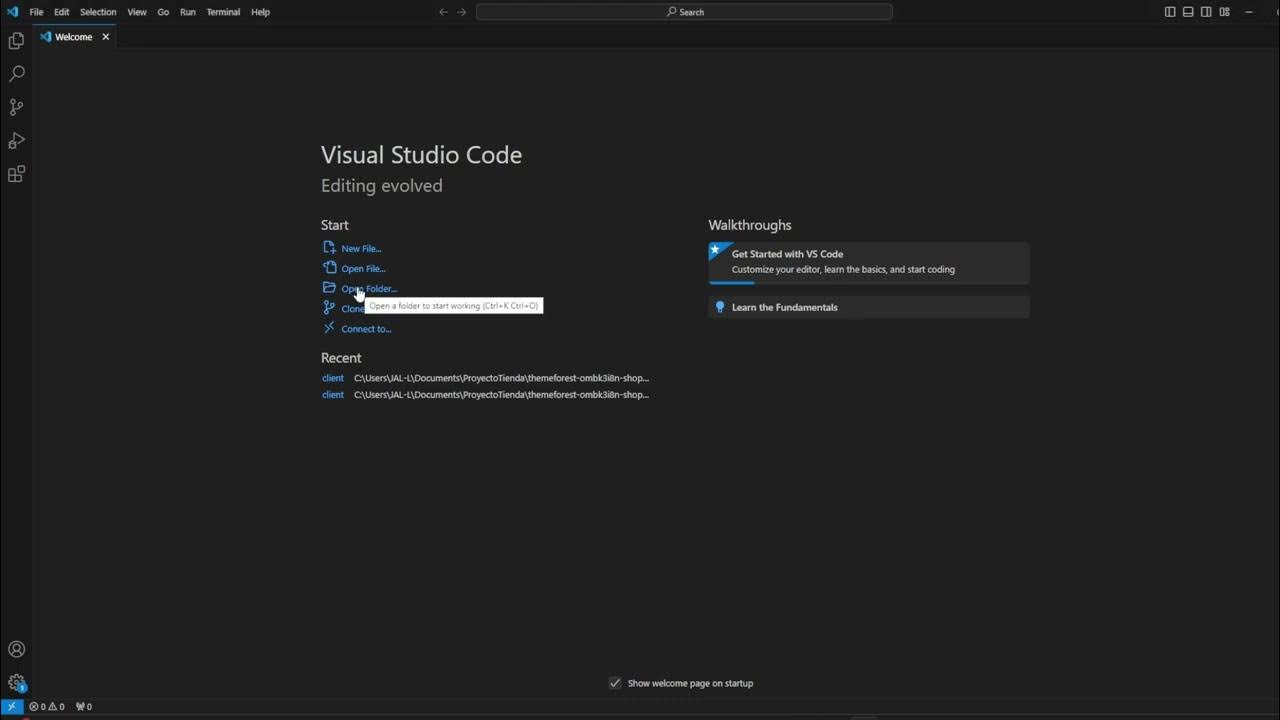Open the Run and Debug view
Screen dimensions: 1280x720
(16, 141)
